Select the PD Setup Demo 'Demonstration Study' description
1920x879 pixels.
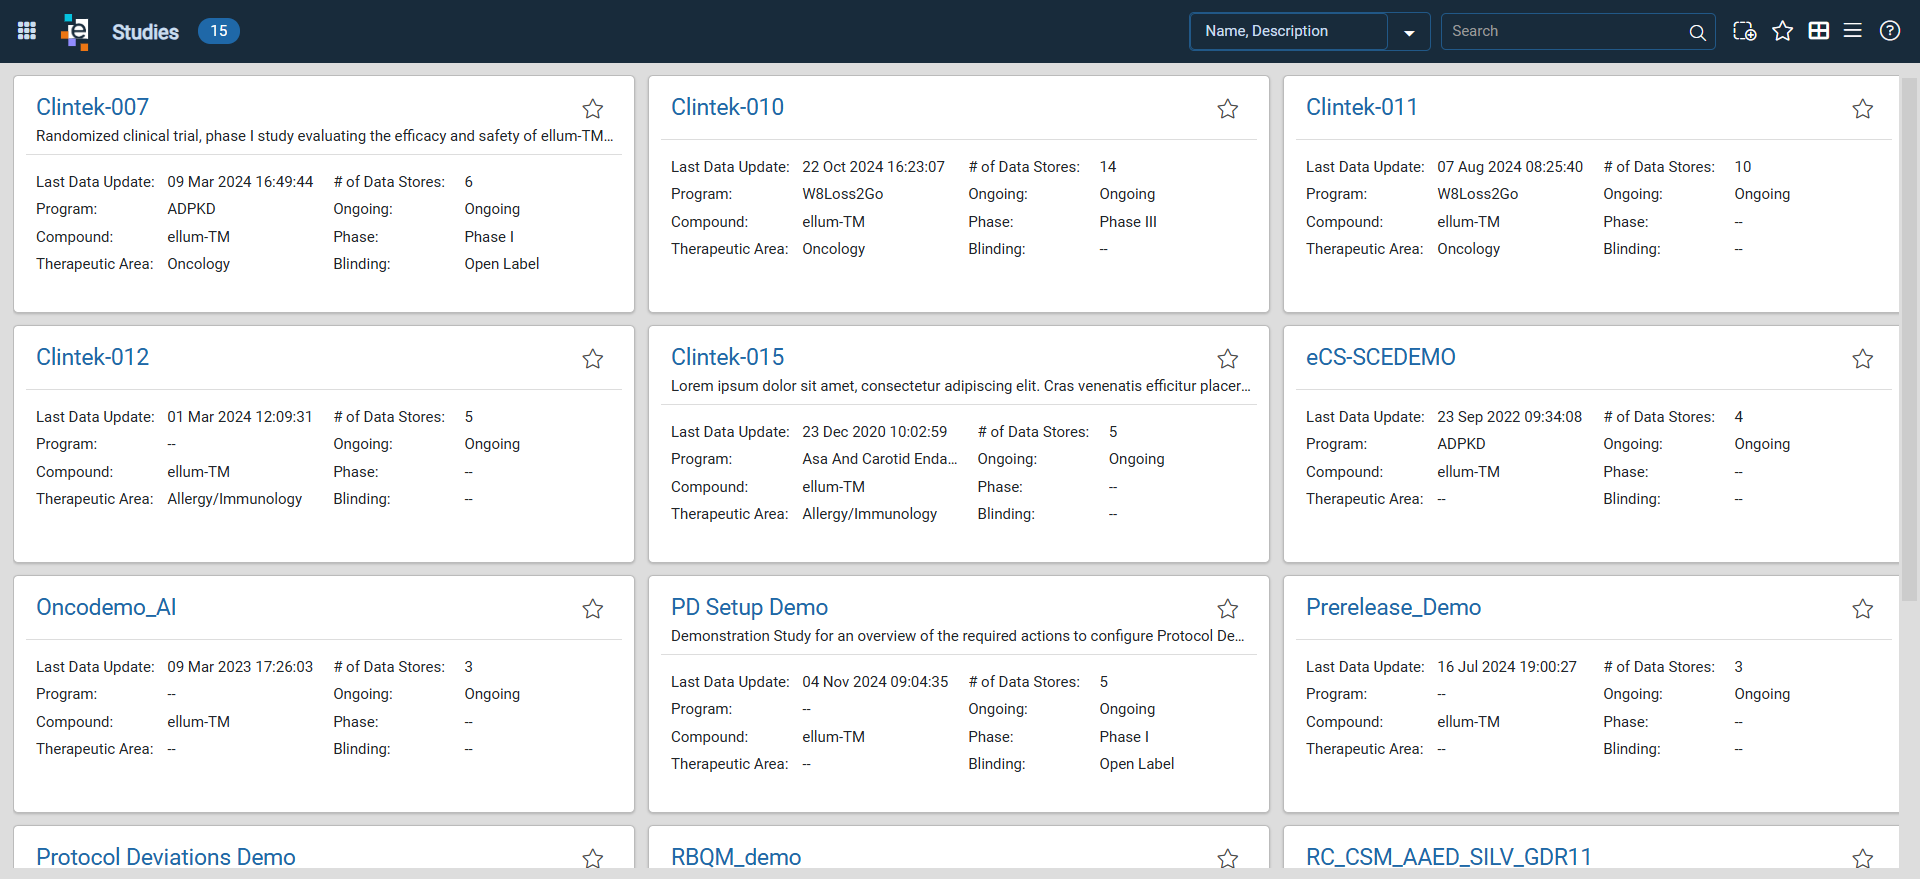coord(958,636)
